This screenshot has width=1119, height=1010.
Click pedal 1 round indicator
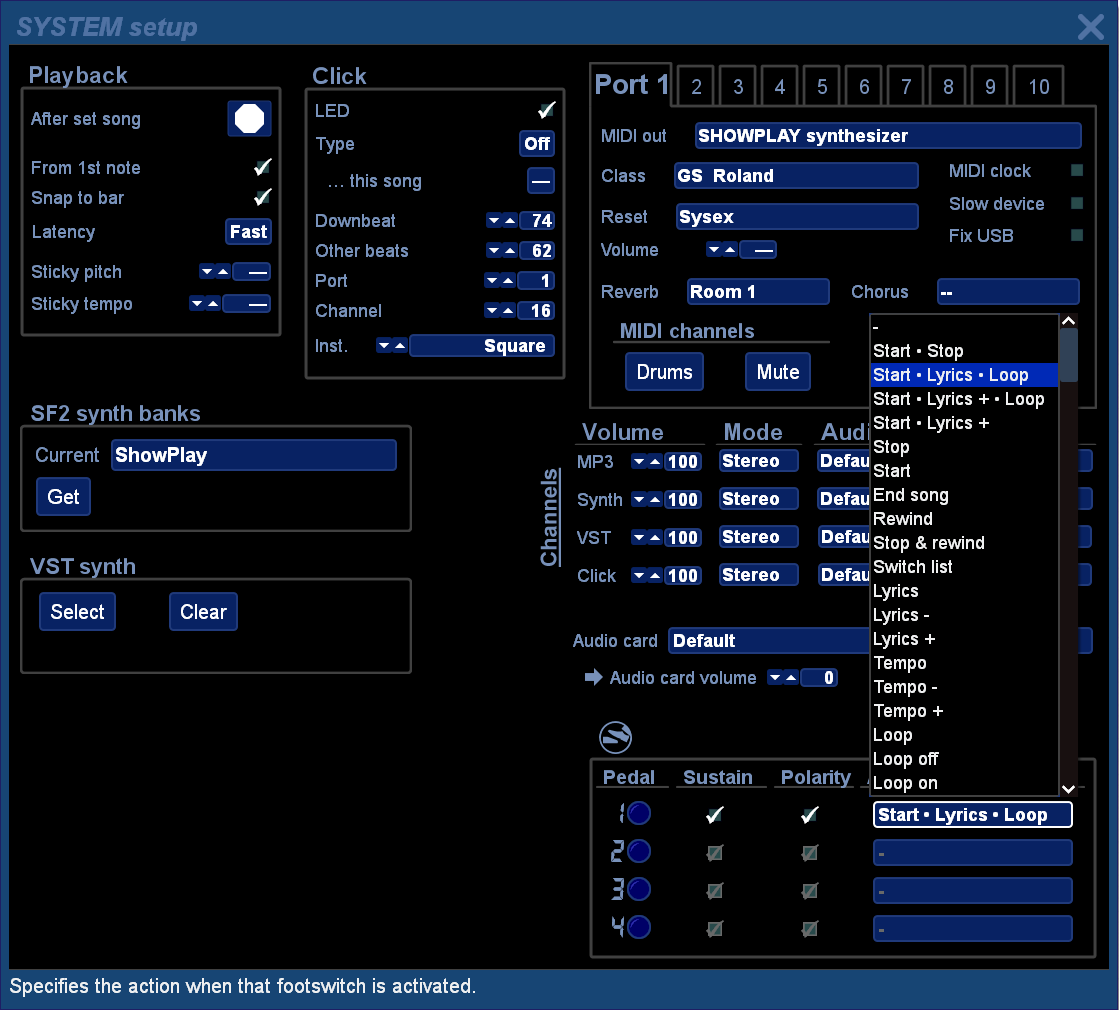(x=638, y=814)
